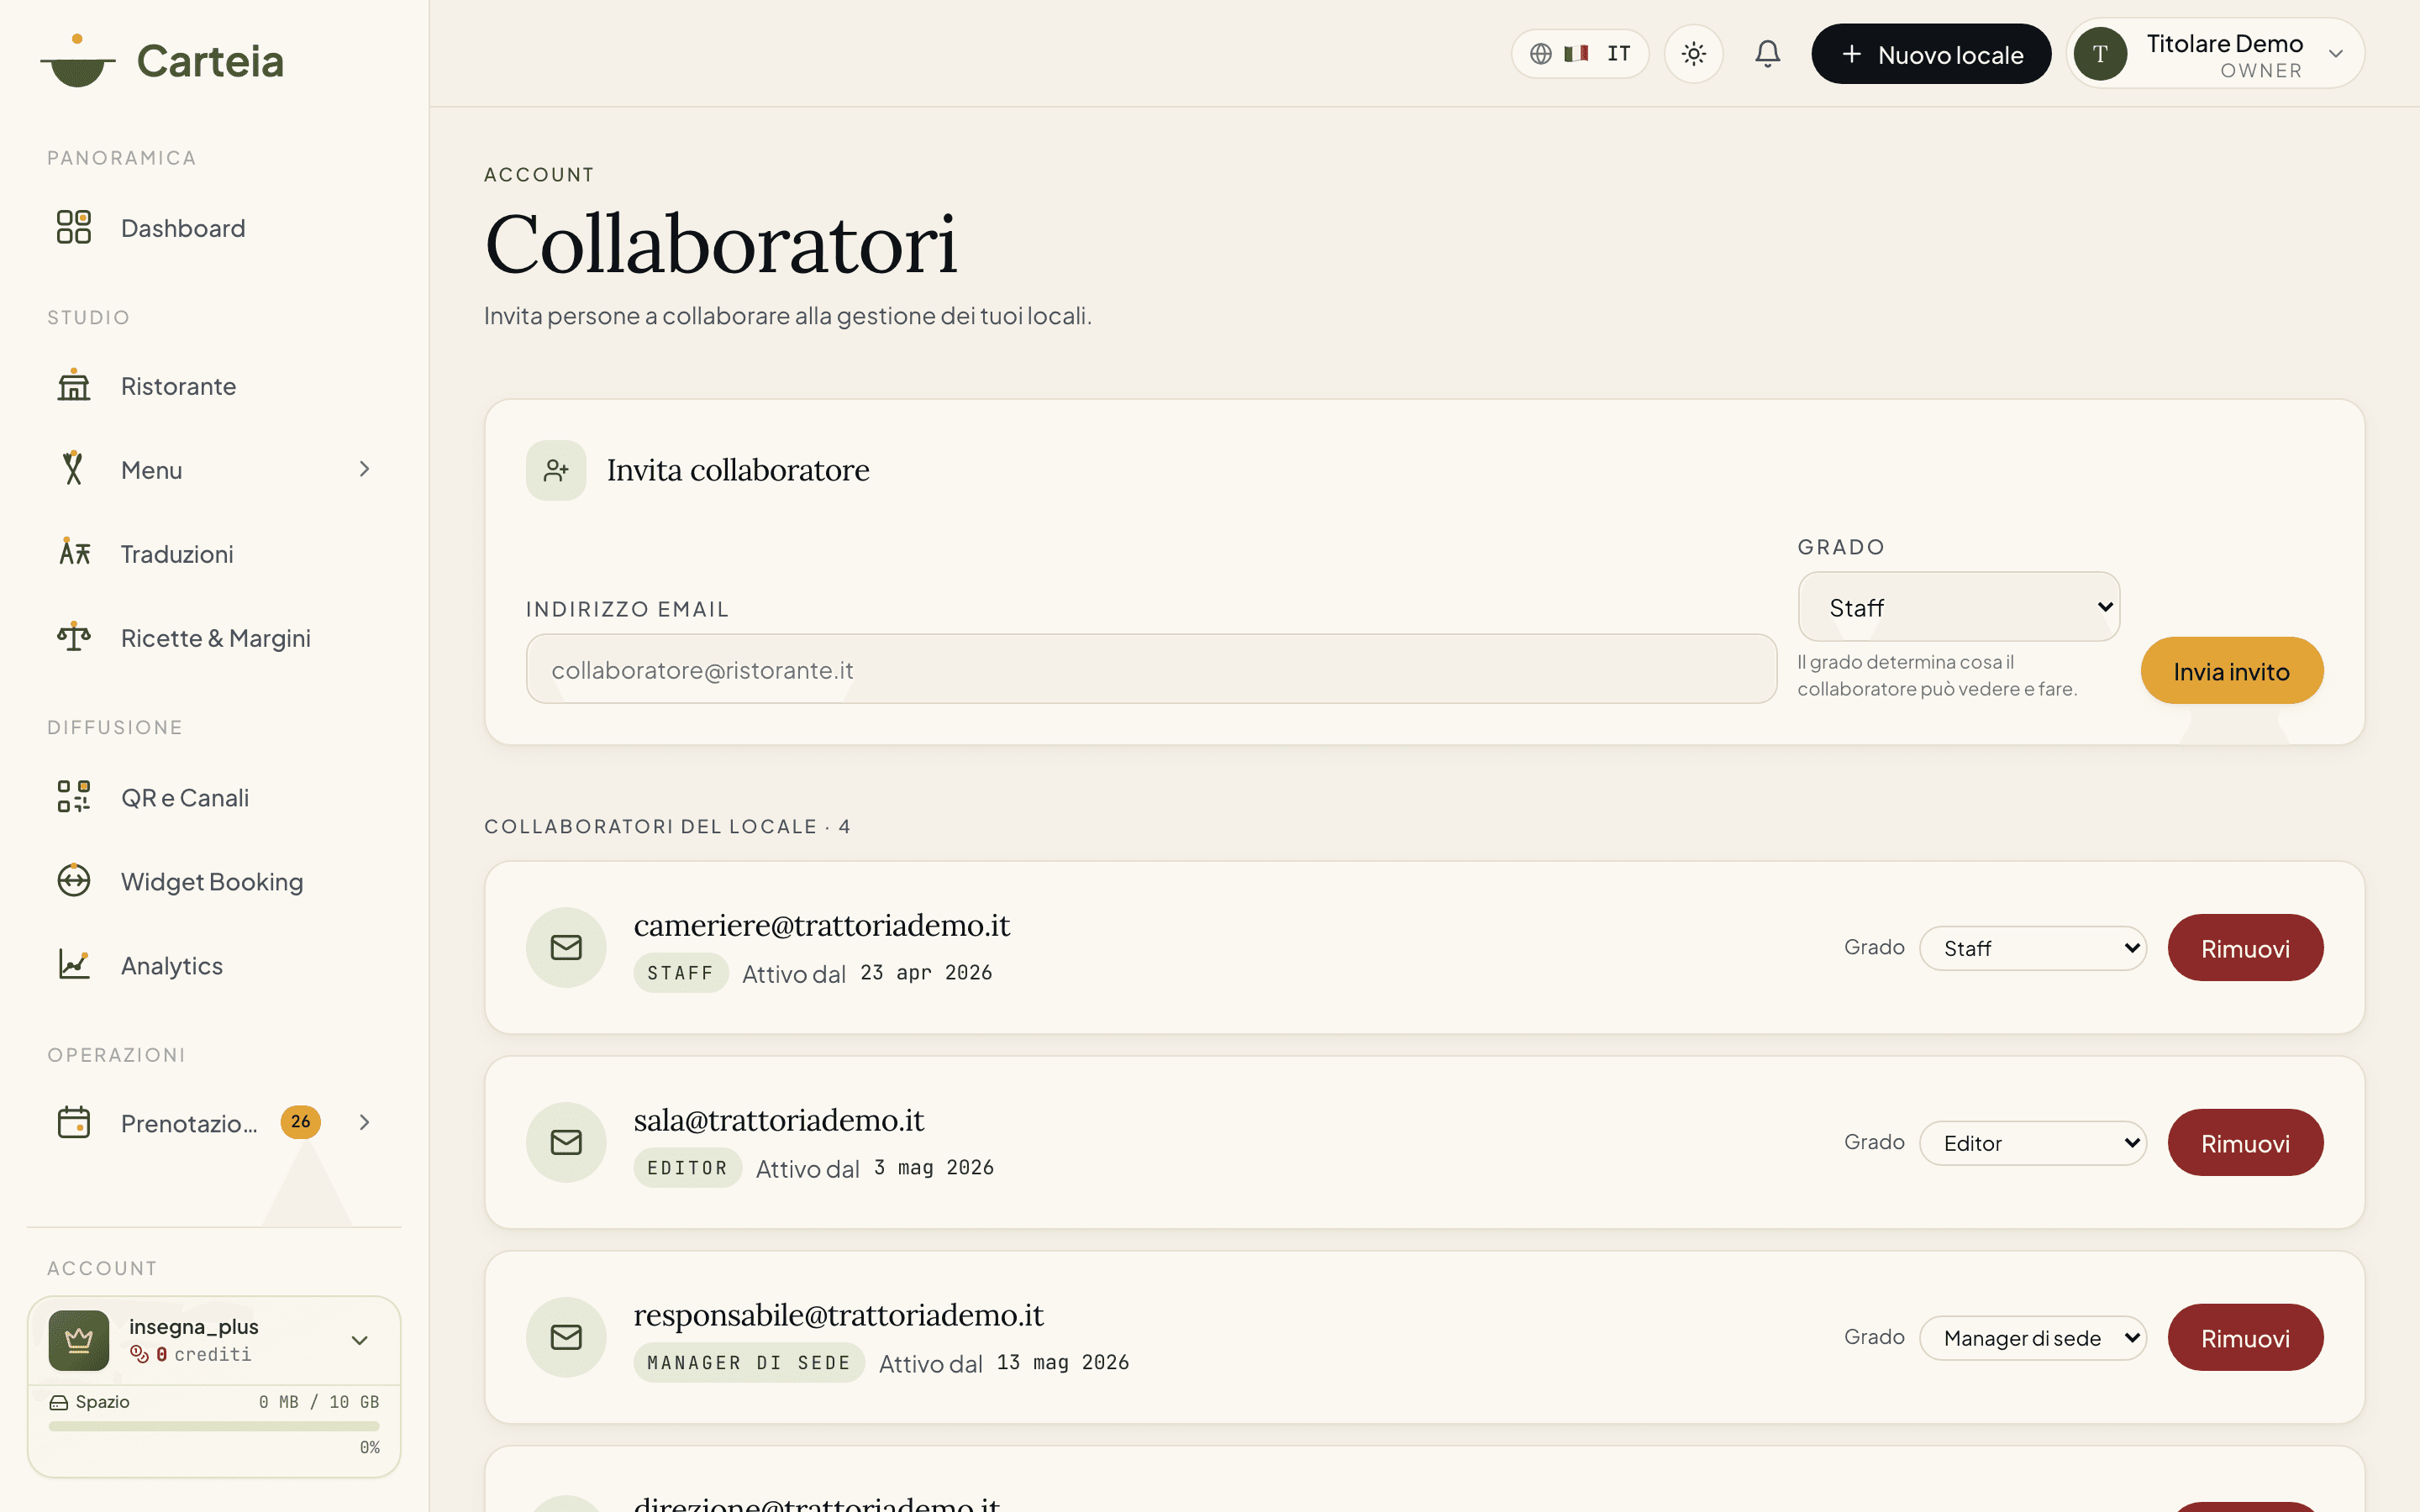The height and width of the screenshot is (1512, 2420).
Task: Open the Titolare Demo user dropdown
Action: point(2216,54)
